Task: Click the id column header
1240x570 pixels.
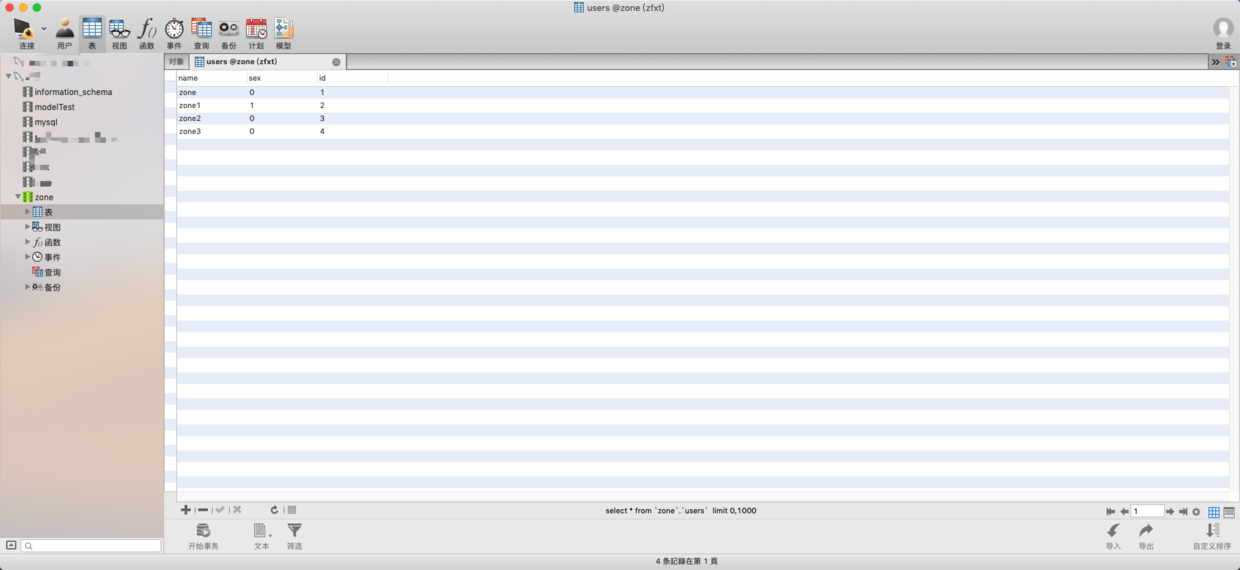Action: tap(352, 78)
